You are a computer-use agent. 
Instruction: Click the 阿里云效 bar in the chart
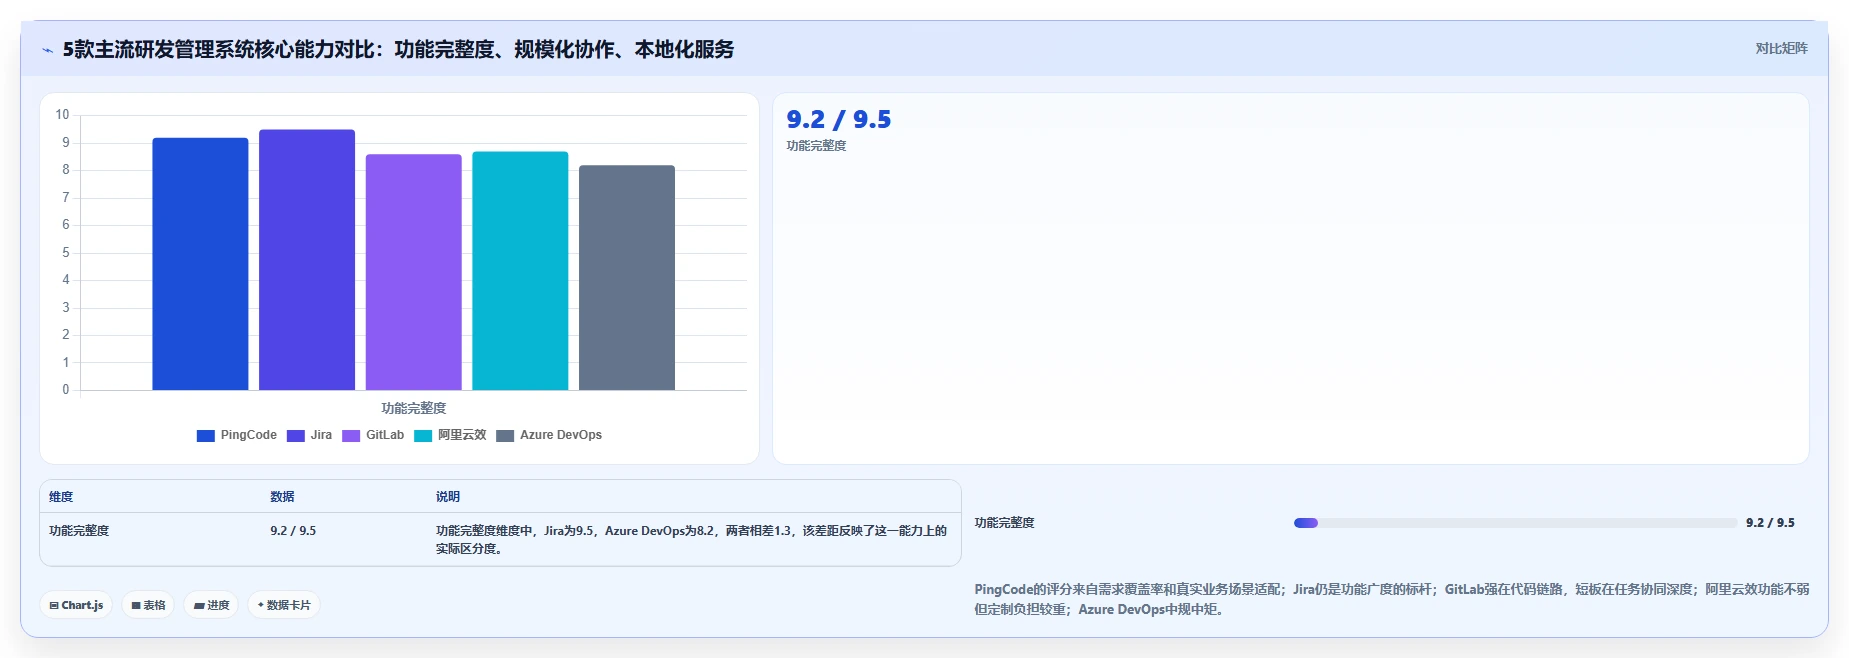[520, 271]
